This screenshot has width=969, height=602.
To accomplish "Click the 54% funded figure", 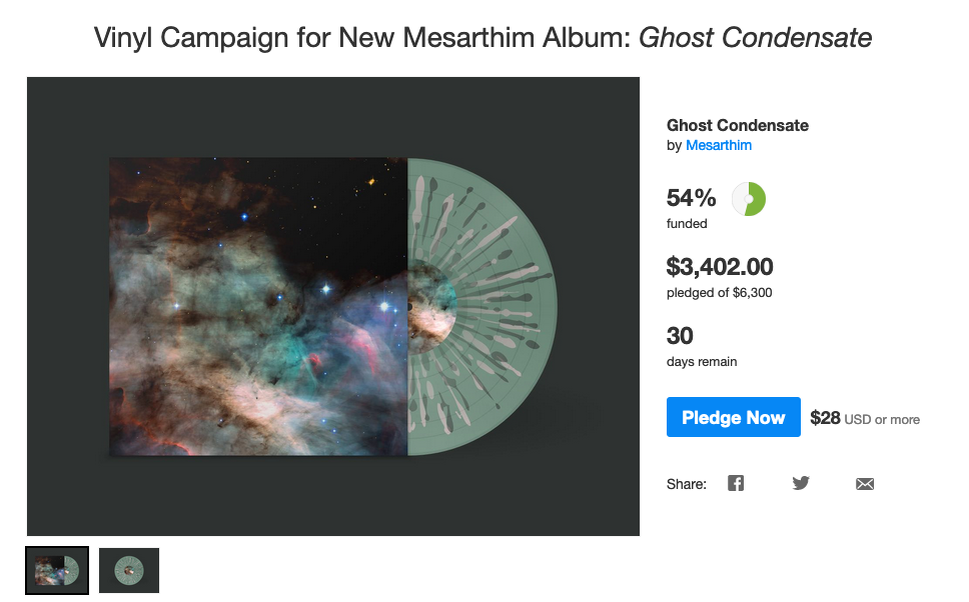I will [691, 198].
